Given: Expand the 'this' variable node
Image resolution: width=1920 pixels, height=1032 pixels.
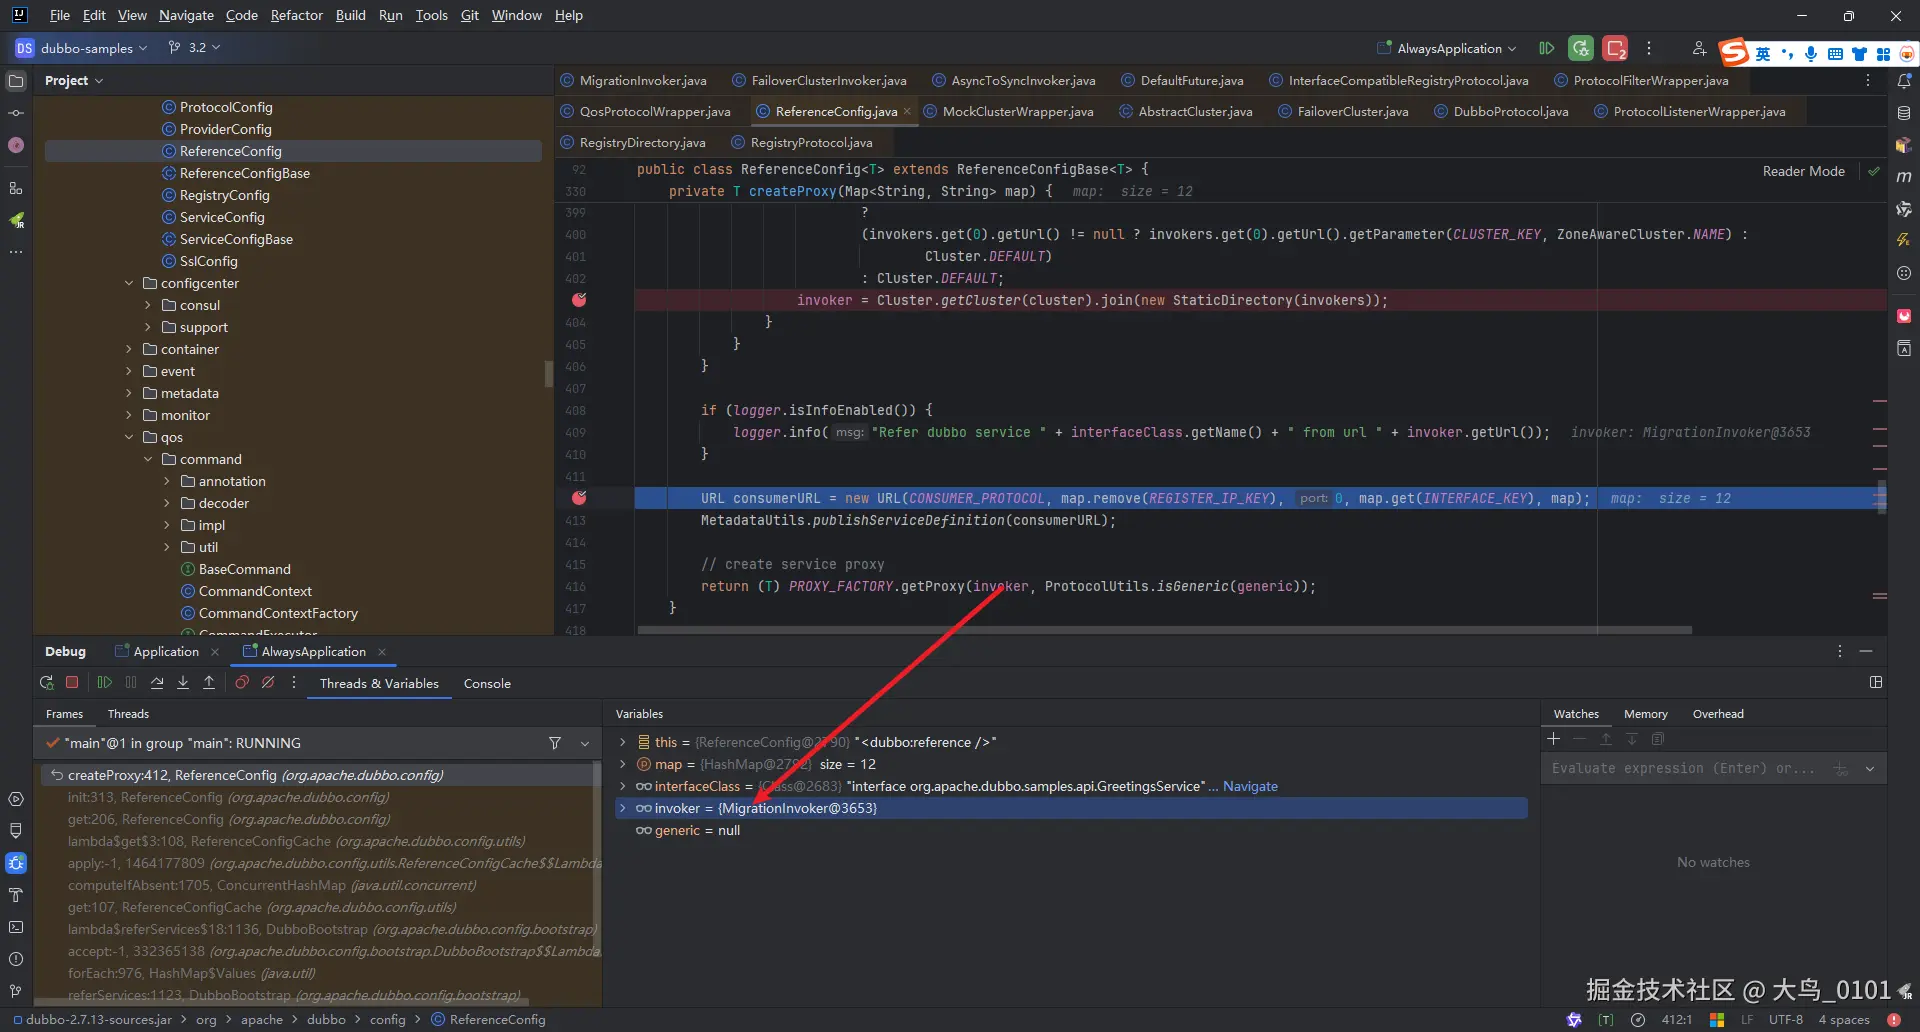Looking at the screenshot, I should click(623, 742).
